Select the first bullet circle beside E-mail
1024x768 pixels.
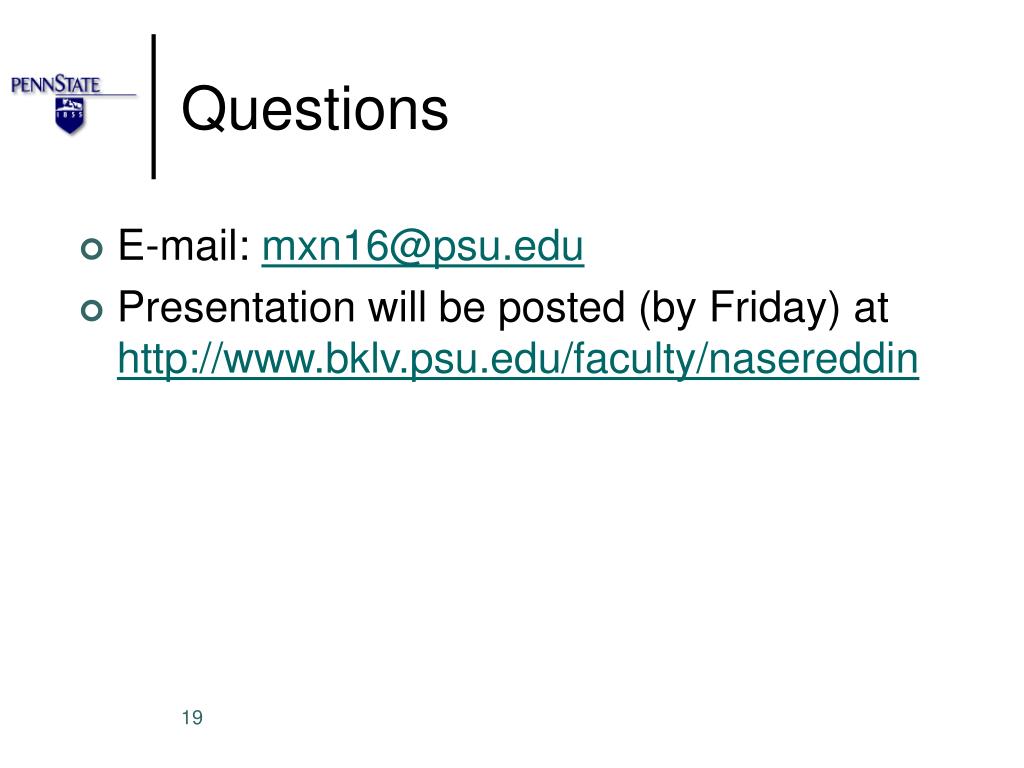pos(92,249)
